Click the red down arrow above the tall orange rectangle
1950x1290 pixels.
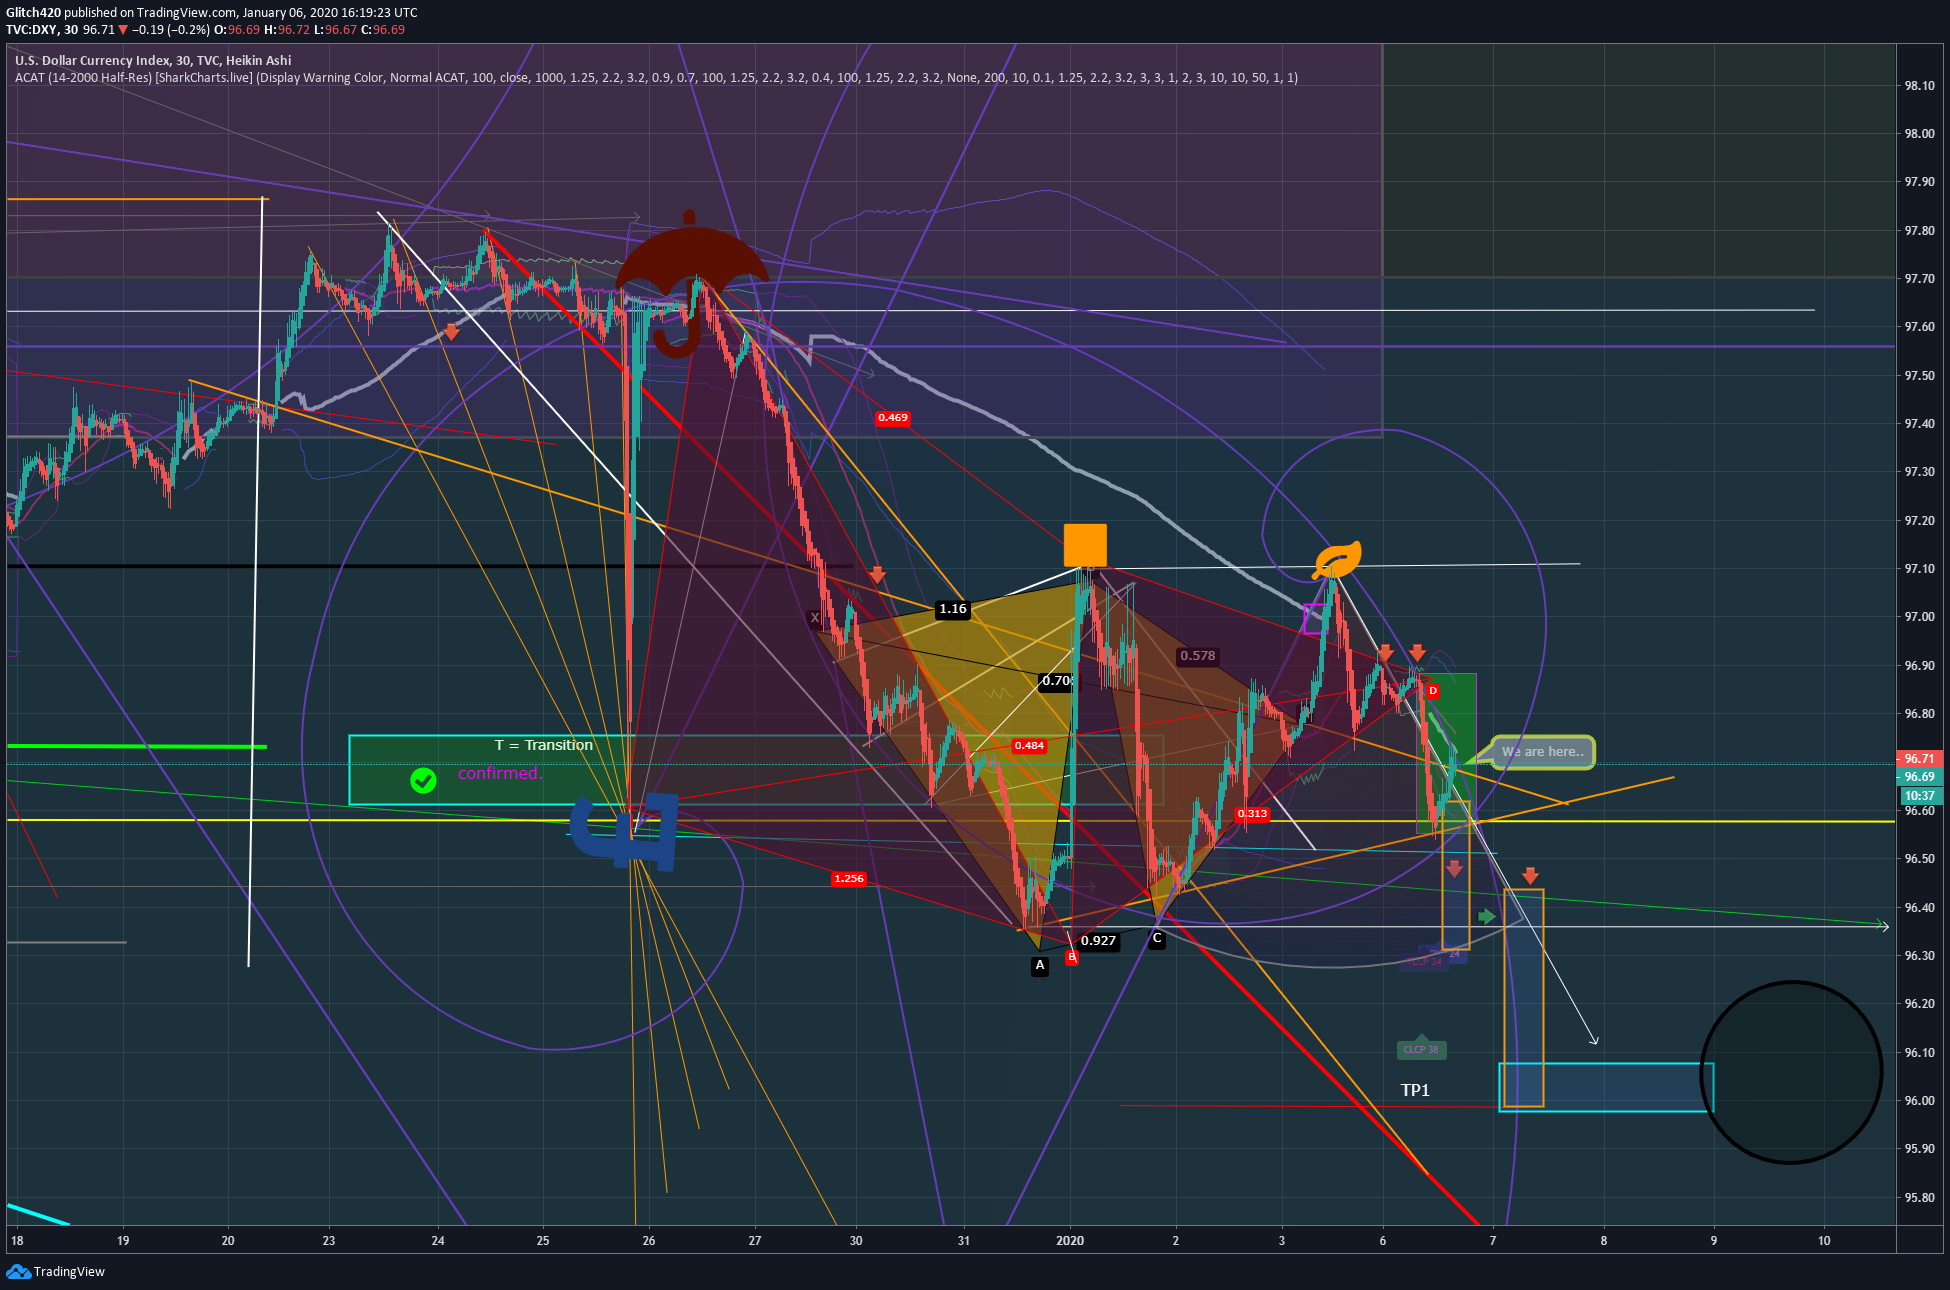(x=1530, y=876)
